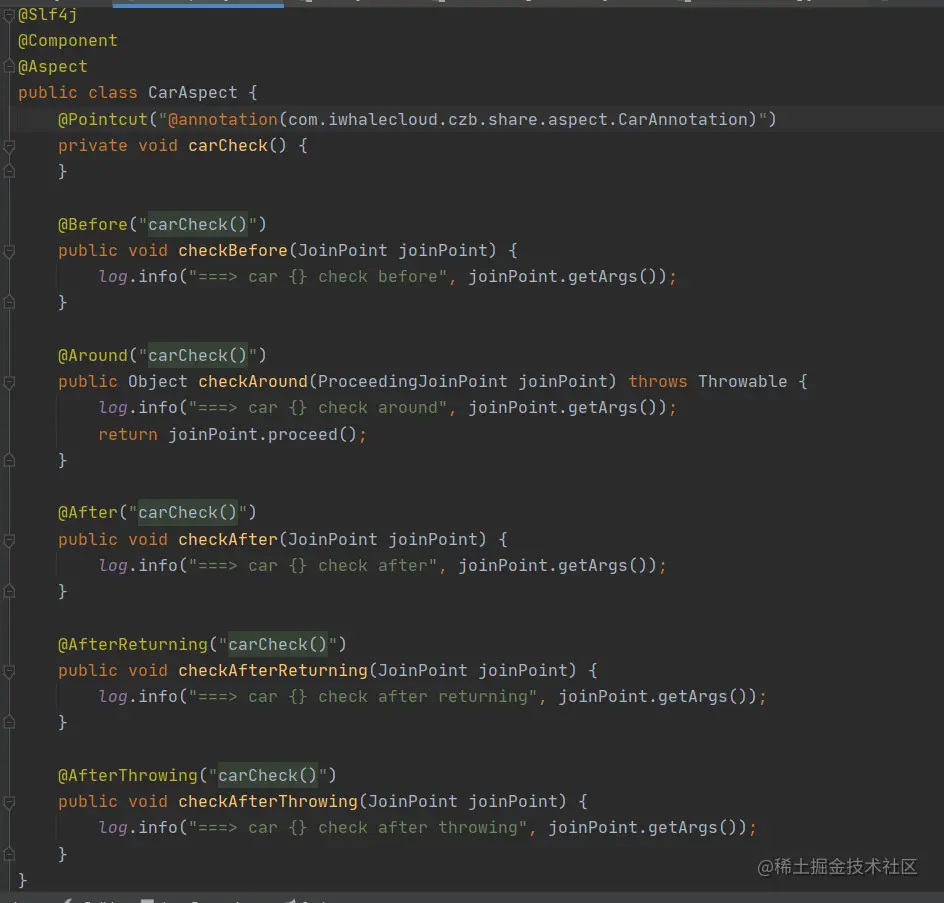Click the checkAfter method name
The image size is (944, 903).
point(228,539)
